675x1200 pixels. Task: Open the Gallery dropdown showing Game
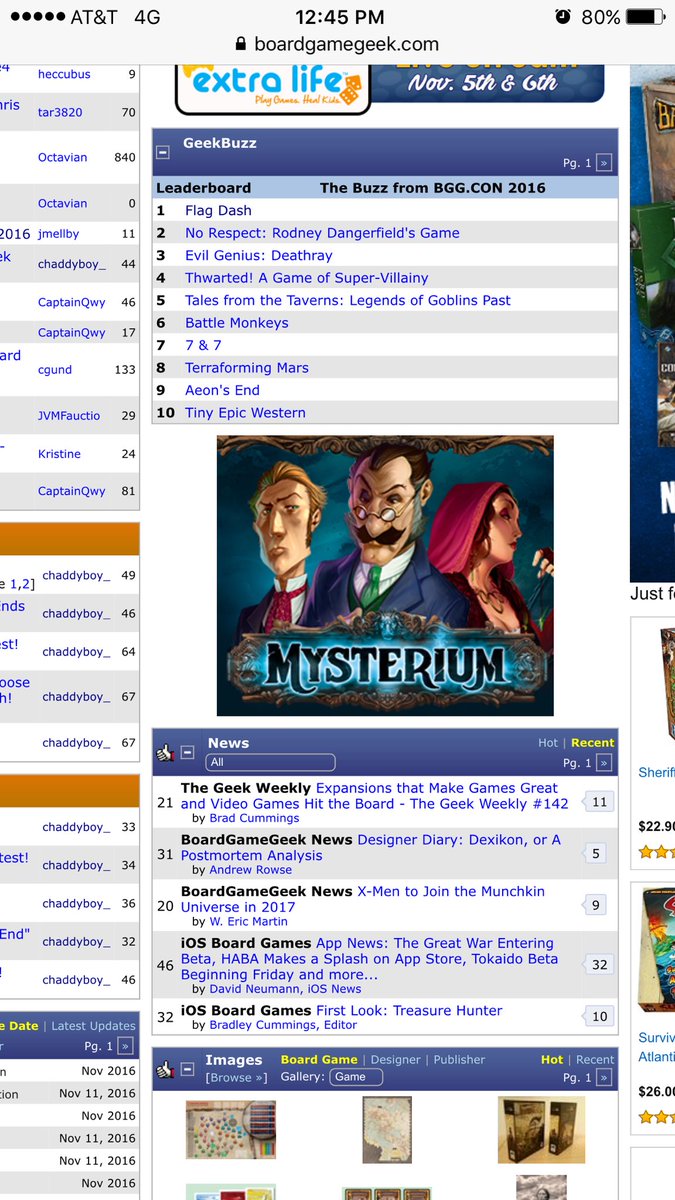(357, 1077)
